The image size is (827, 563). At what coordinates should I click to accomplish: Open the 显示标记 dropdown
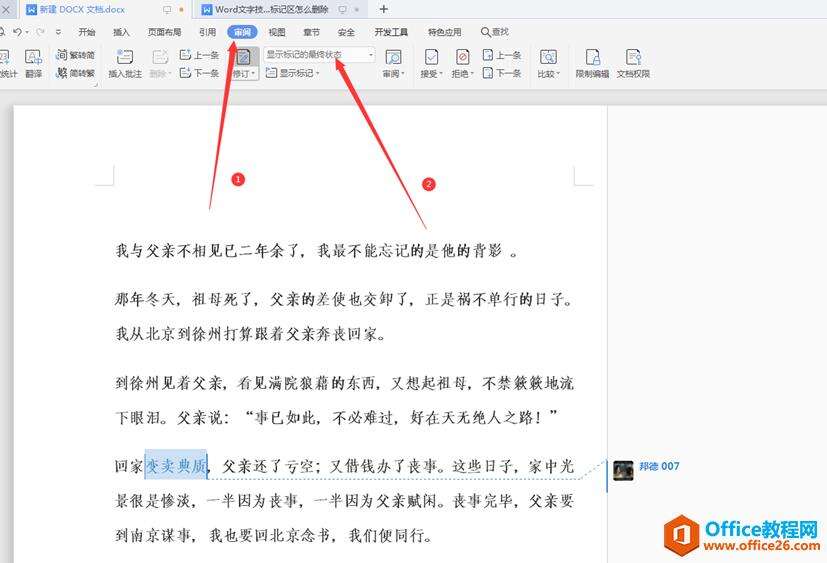point(293,73)
